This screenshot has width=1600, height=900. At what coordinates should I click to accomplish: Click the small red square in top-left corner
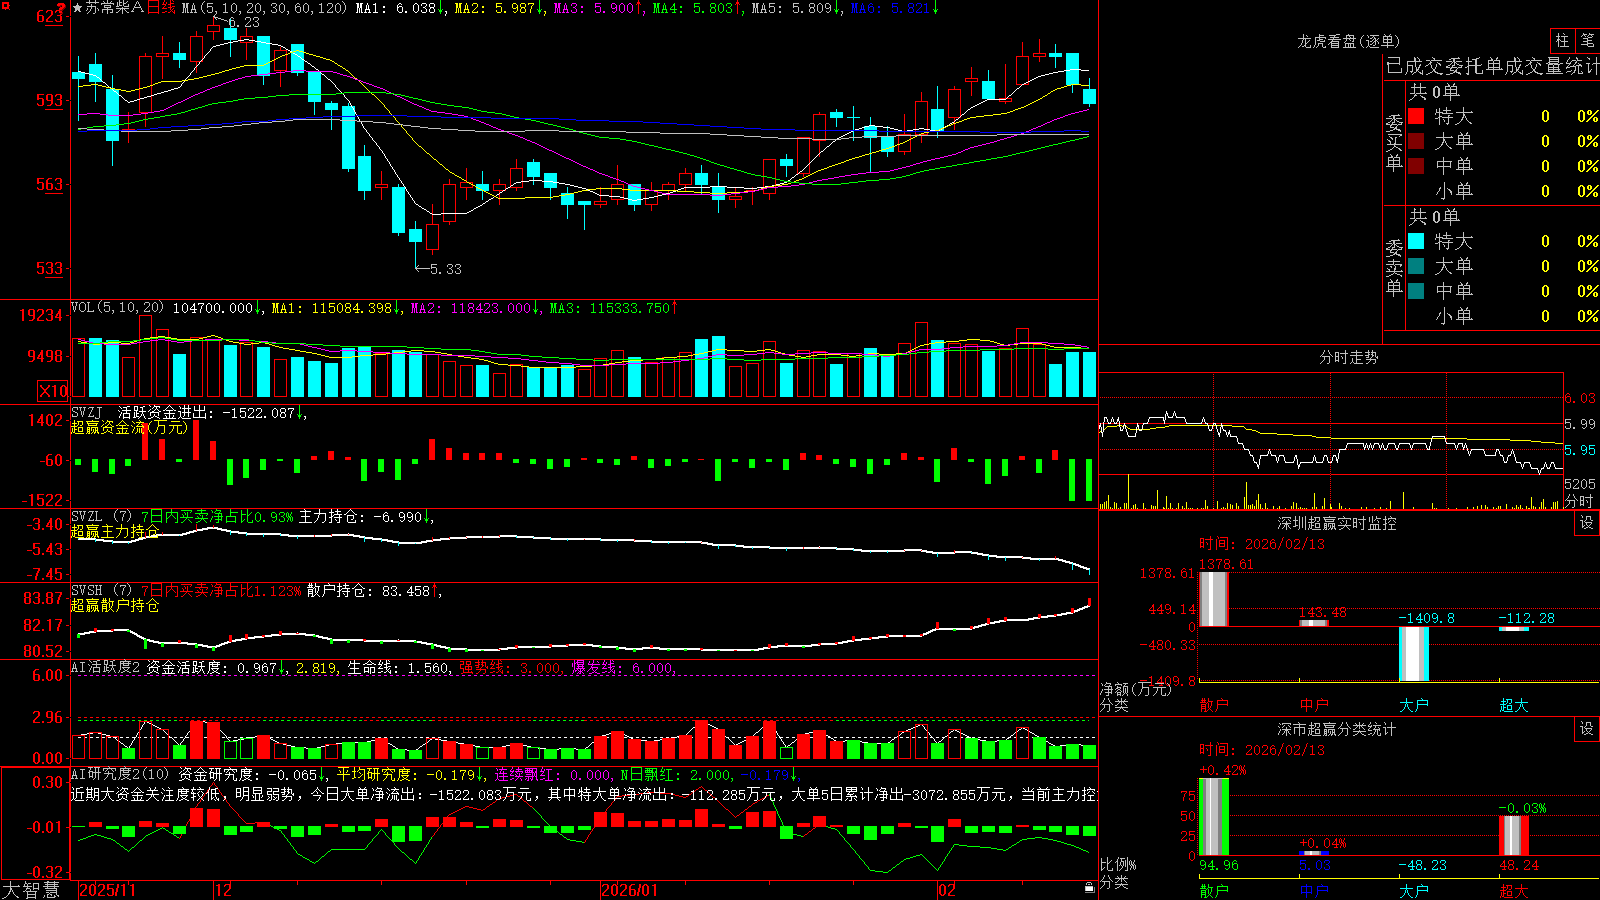4,5
